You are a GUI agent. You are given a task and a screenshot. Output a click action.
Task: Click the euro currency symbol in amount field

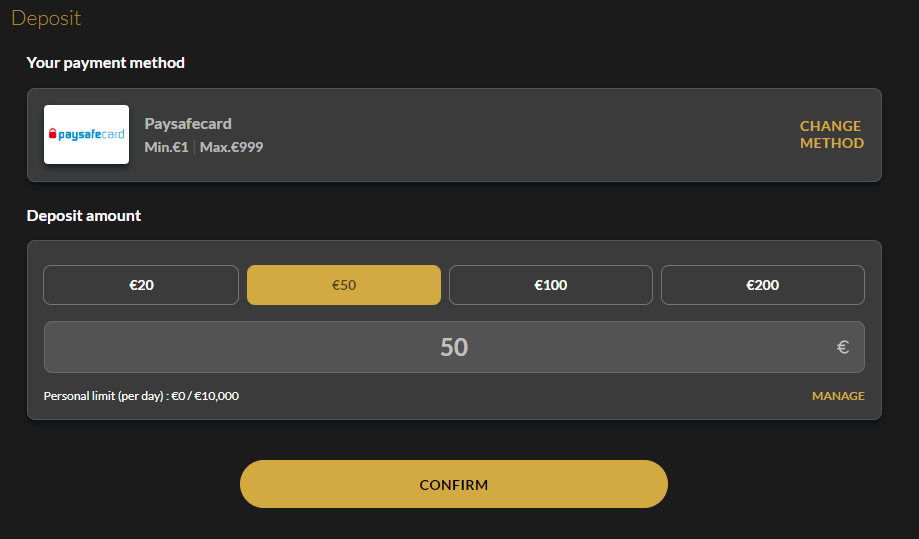843,347
